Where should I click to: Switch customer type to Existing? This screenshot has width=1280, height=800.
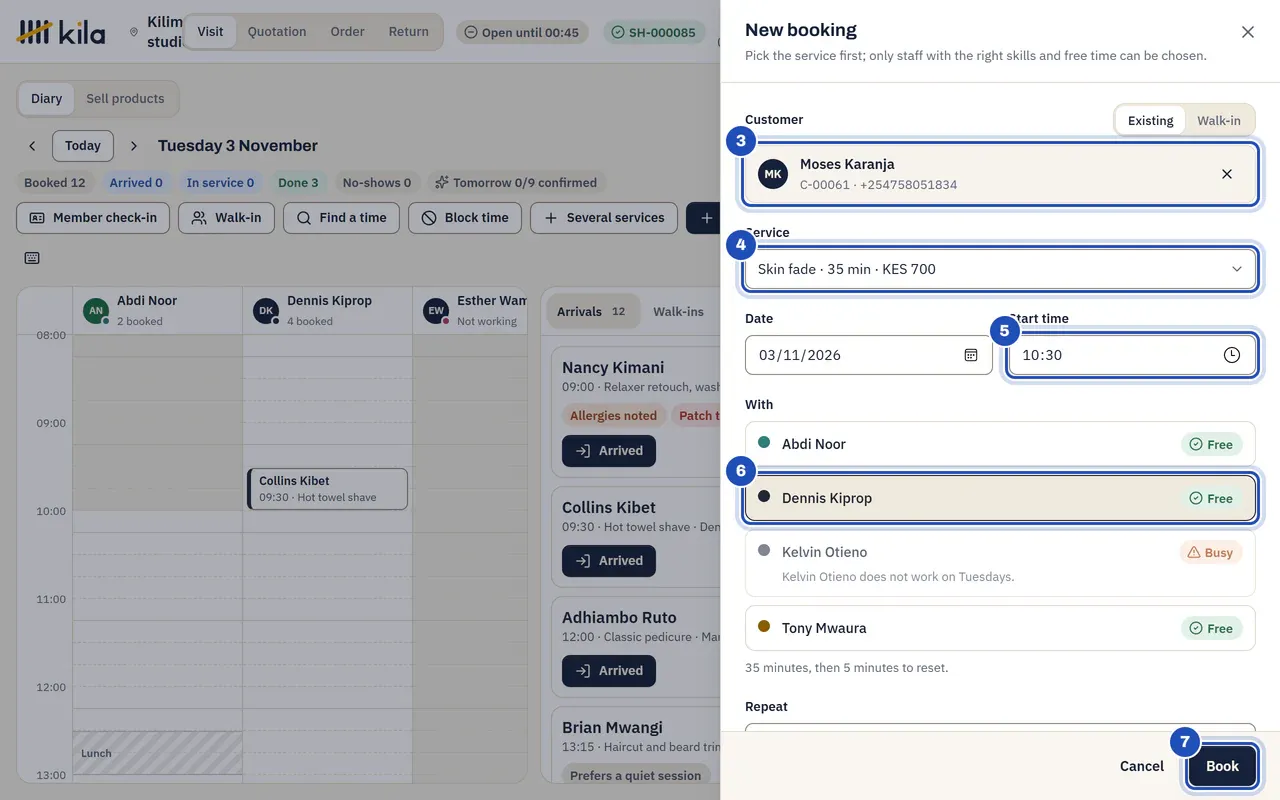[x=1150, y=120]
